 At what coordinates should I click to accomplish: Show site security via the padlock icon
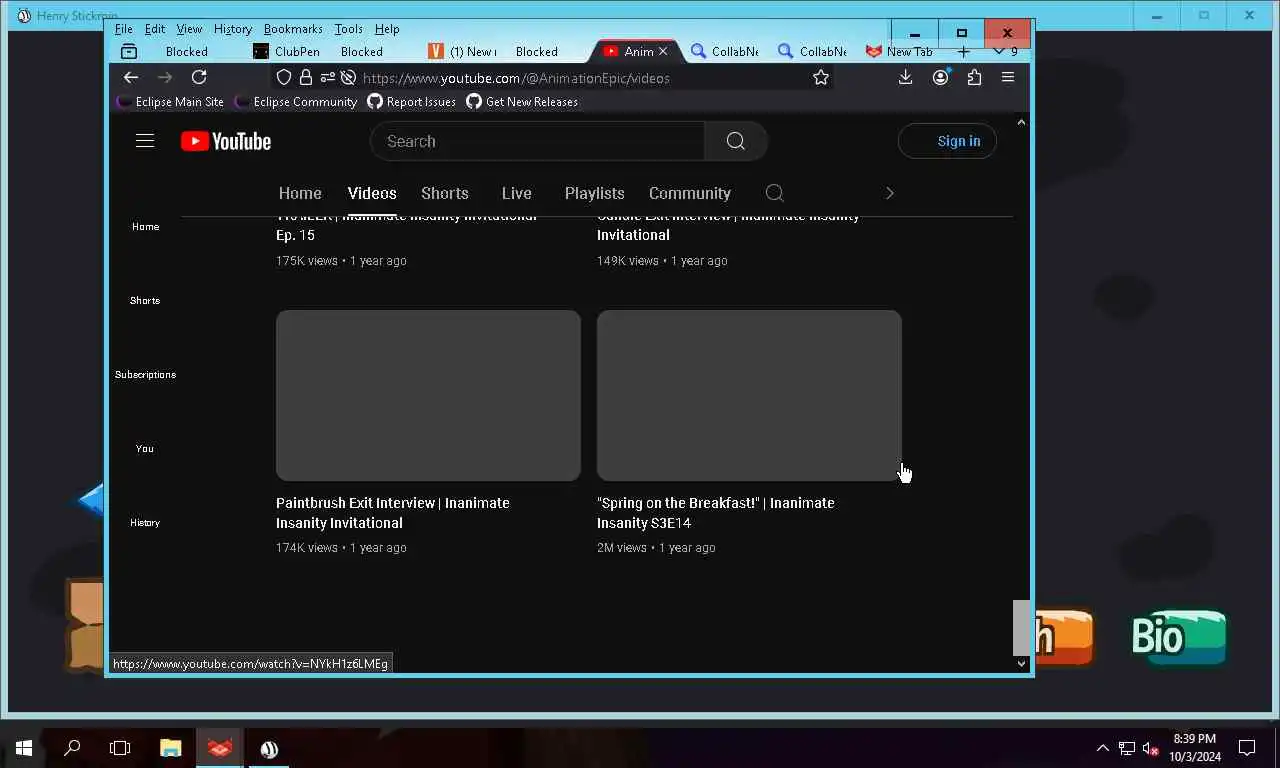(x=306, y=77)
